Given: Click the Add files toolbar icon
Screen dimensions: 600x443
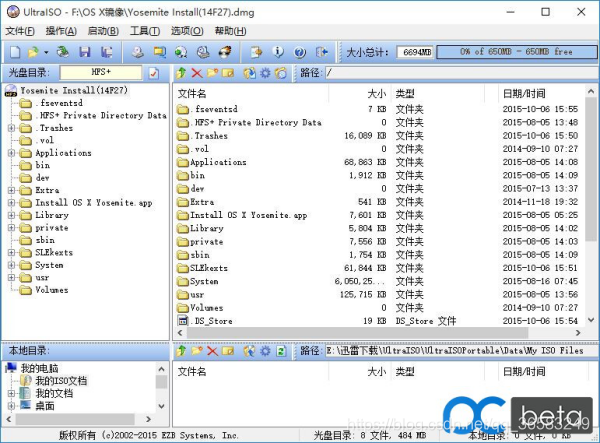Looking at the screenshot, I should pyautogui.click(x=256, y=52).
